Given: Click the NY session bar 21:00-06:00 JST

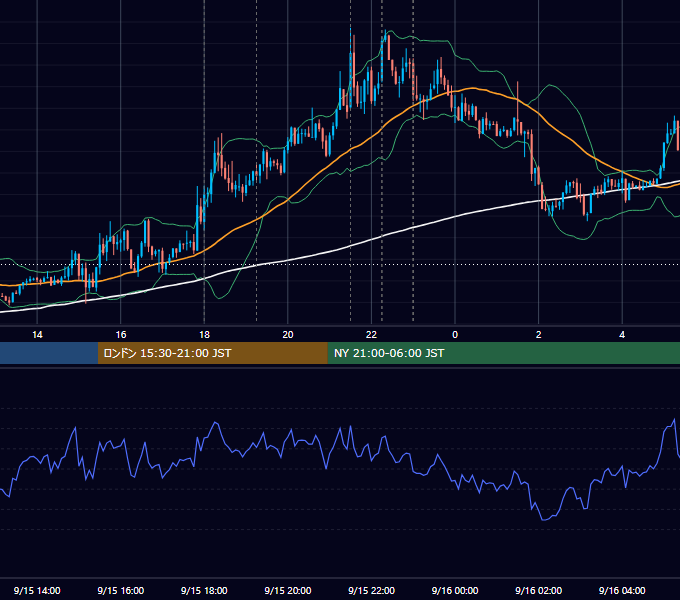Looking at the screenshot, I should 503,353.
